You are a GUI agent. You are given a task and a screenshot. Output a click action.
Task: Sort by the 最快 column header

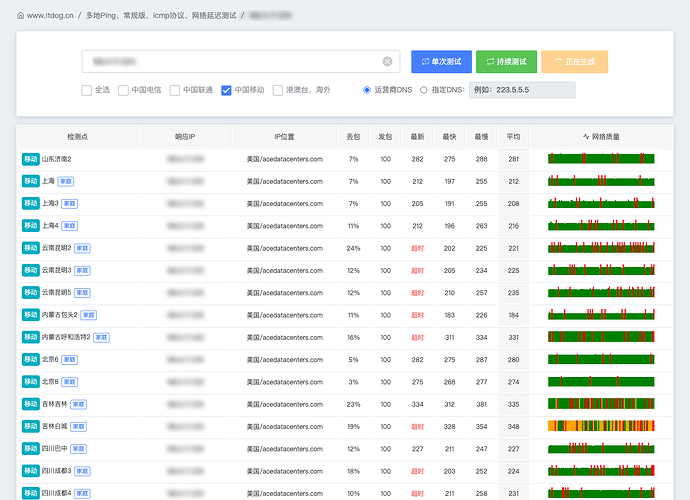tap(449, 137)
